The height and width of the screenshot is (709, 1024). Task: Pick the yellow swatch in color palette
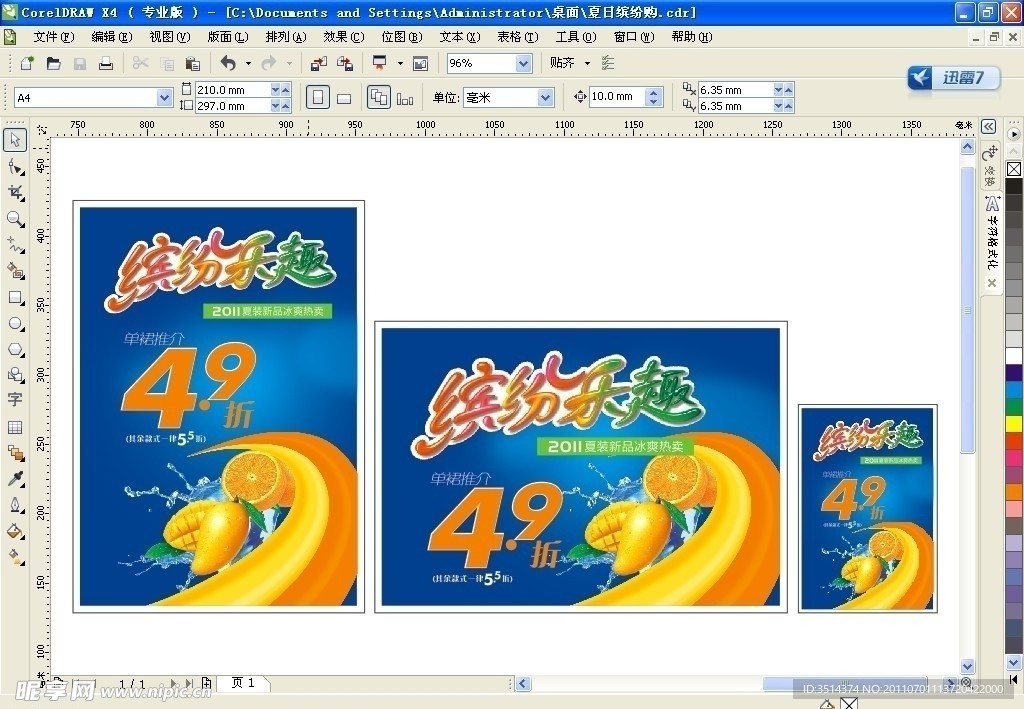click(1014, 423)
